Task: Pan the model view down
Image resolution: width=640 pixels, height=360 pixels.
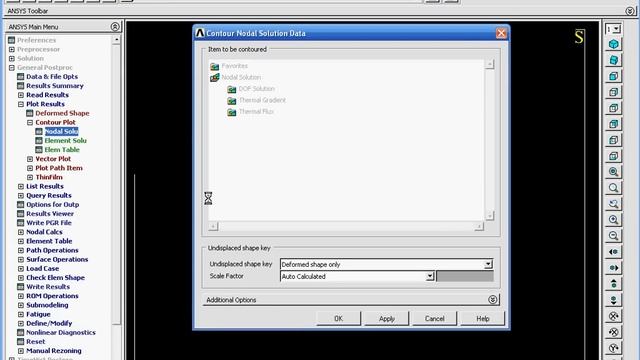Action: [x=613, y=300]
